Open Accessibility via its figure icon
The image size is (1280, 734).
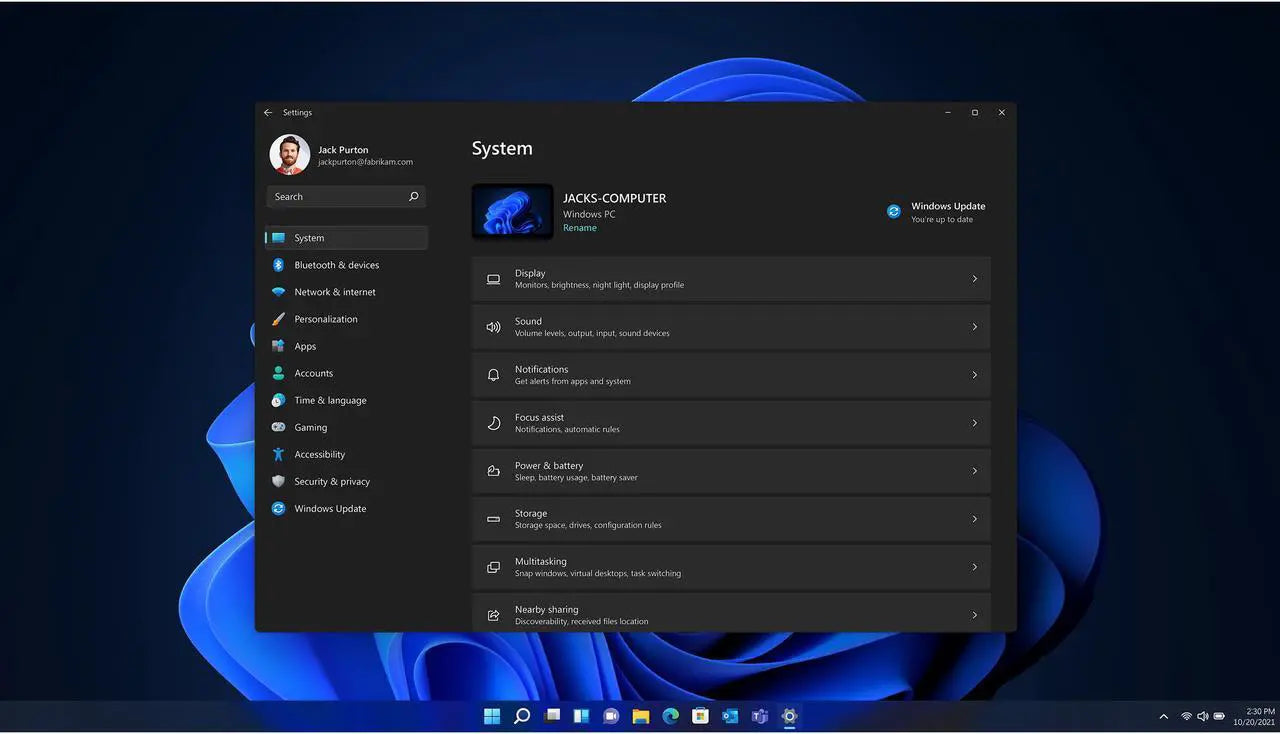point(278,454)
